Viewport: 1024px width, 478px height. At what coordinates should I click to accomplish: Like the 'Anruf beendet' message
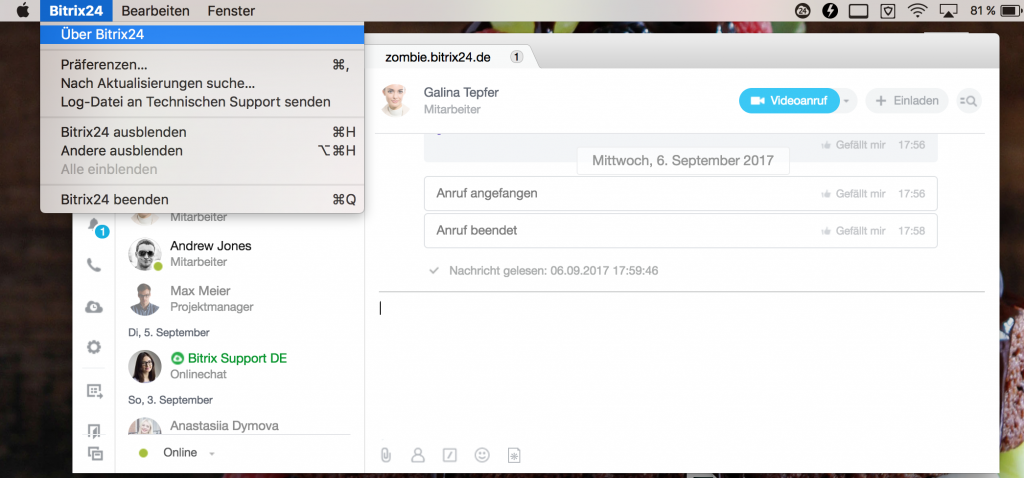tap(854, 231)
